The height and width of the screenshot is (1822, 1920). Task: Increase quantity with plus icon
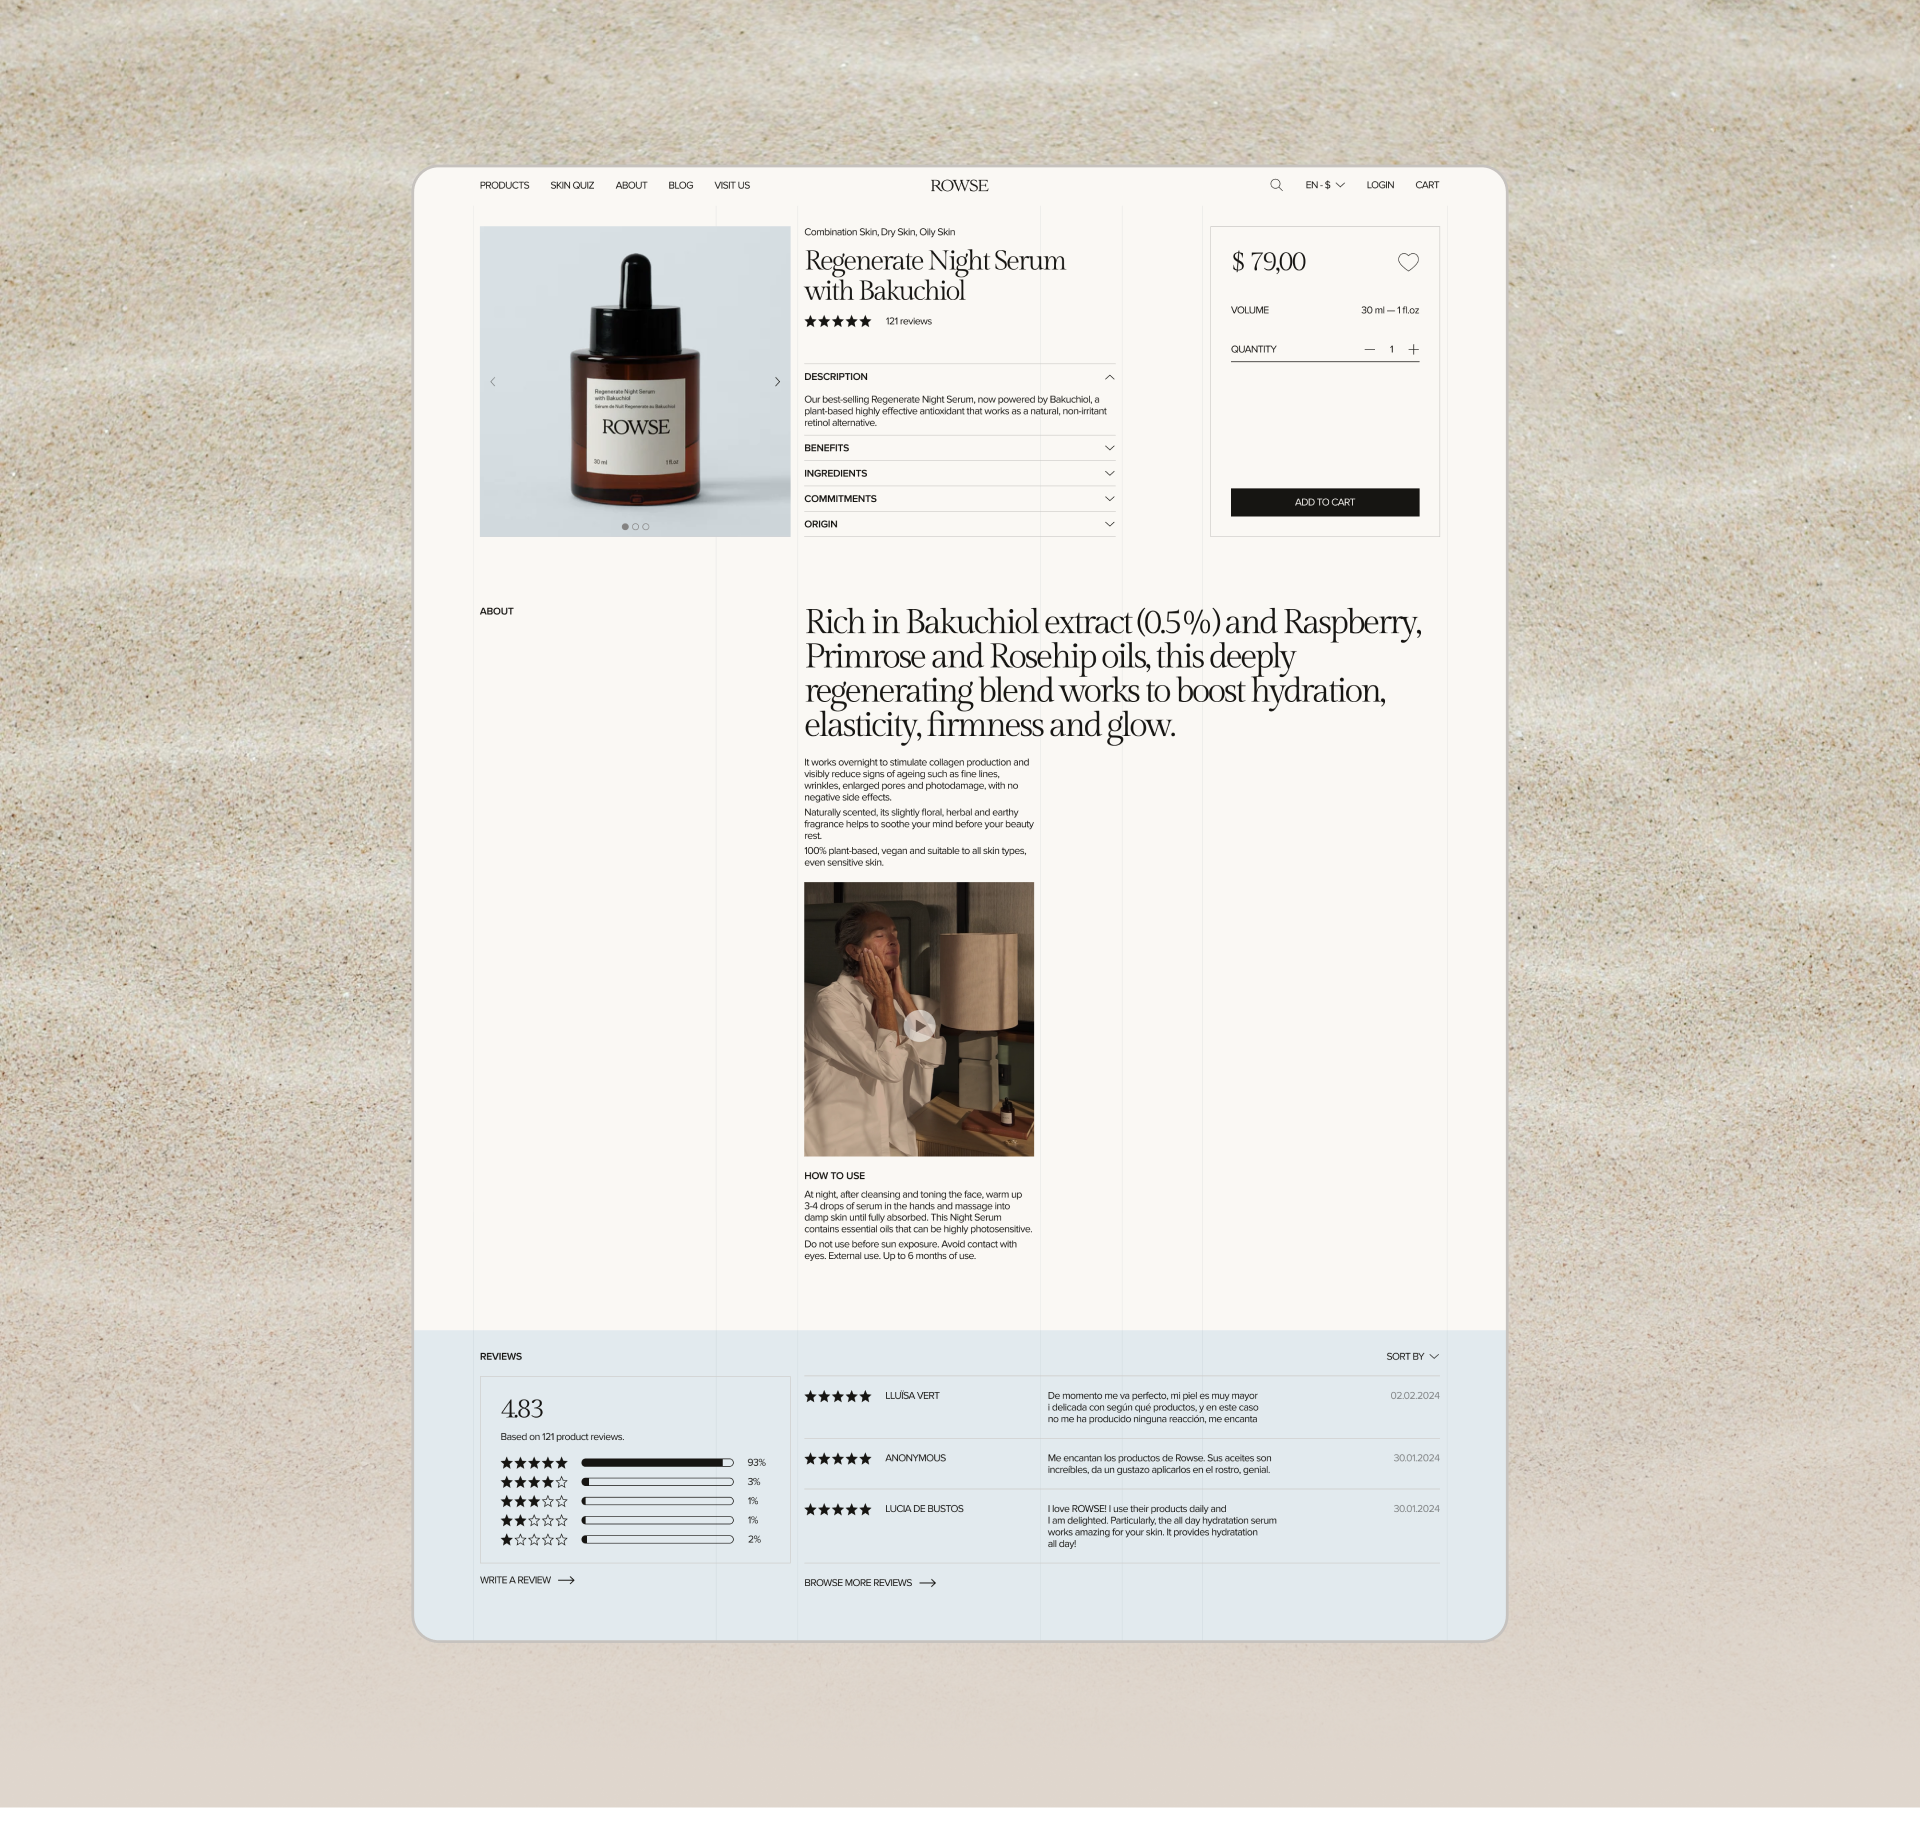point(1413,349)
